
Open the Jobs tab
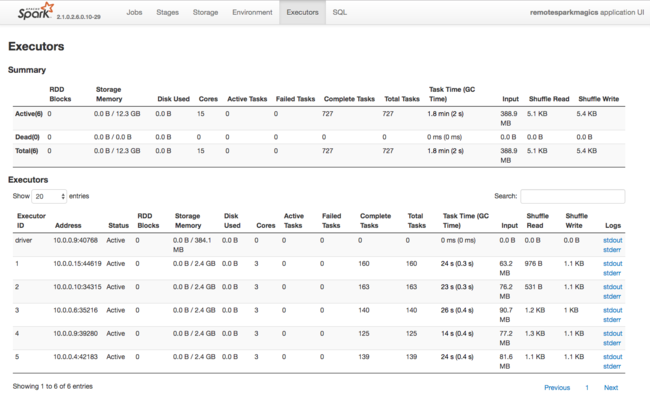click(x=132, y=13)
